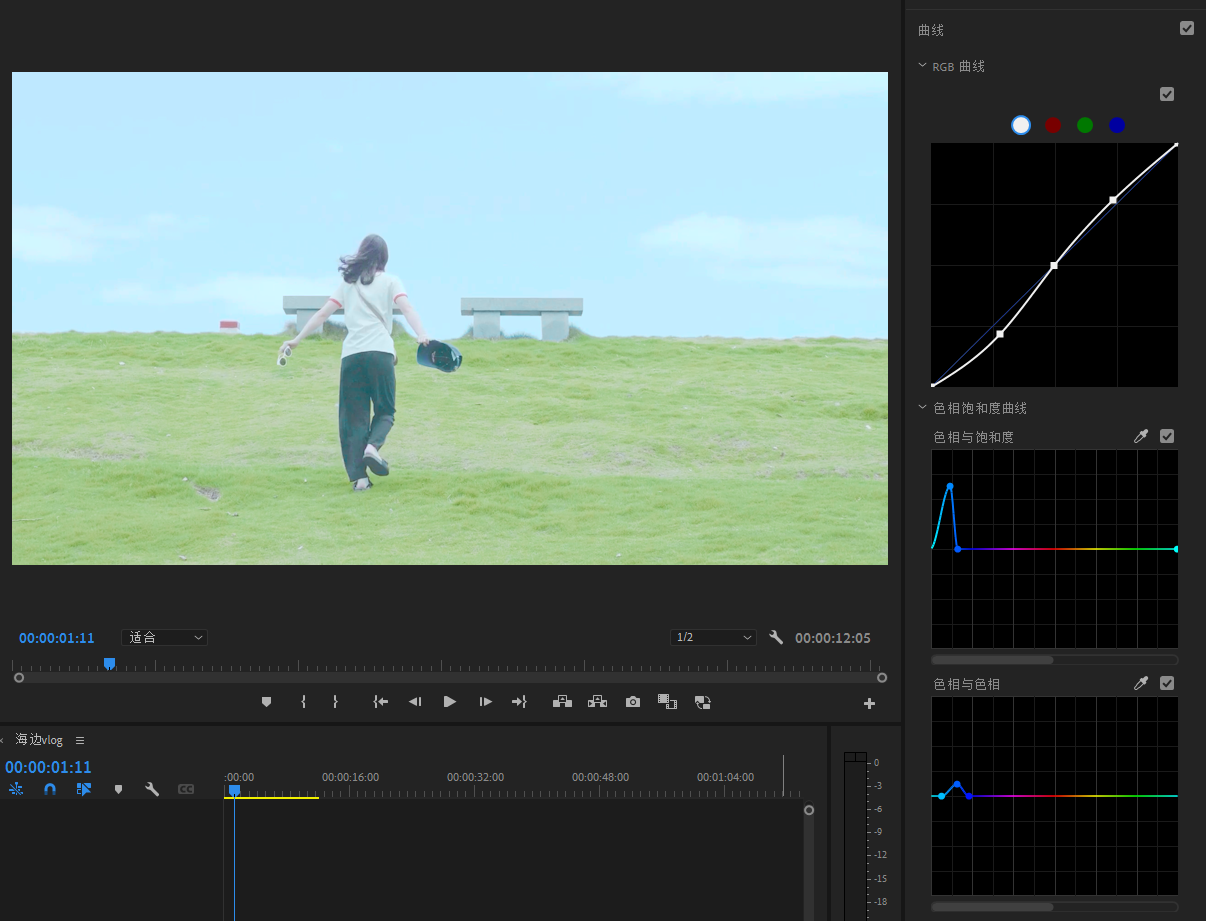This screenshot has width=1206, height=921.
Task: Export frame with the camera icon
Action: [633, 702]
